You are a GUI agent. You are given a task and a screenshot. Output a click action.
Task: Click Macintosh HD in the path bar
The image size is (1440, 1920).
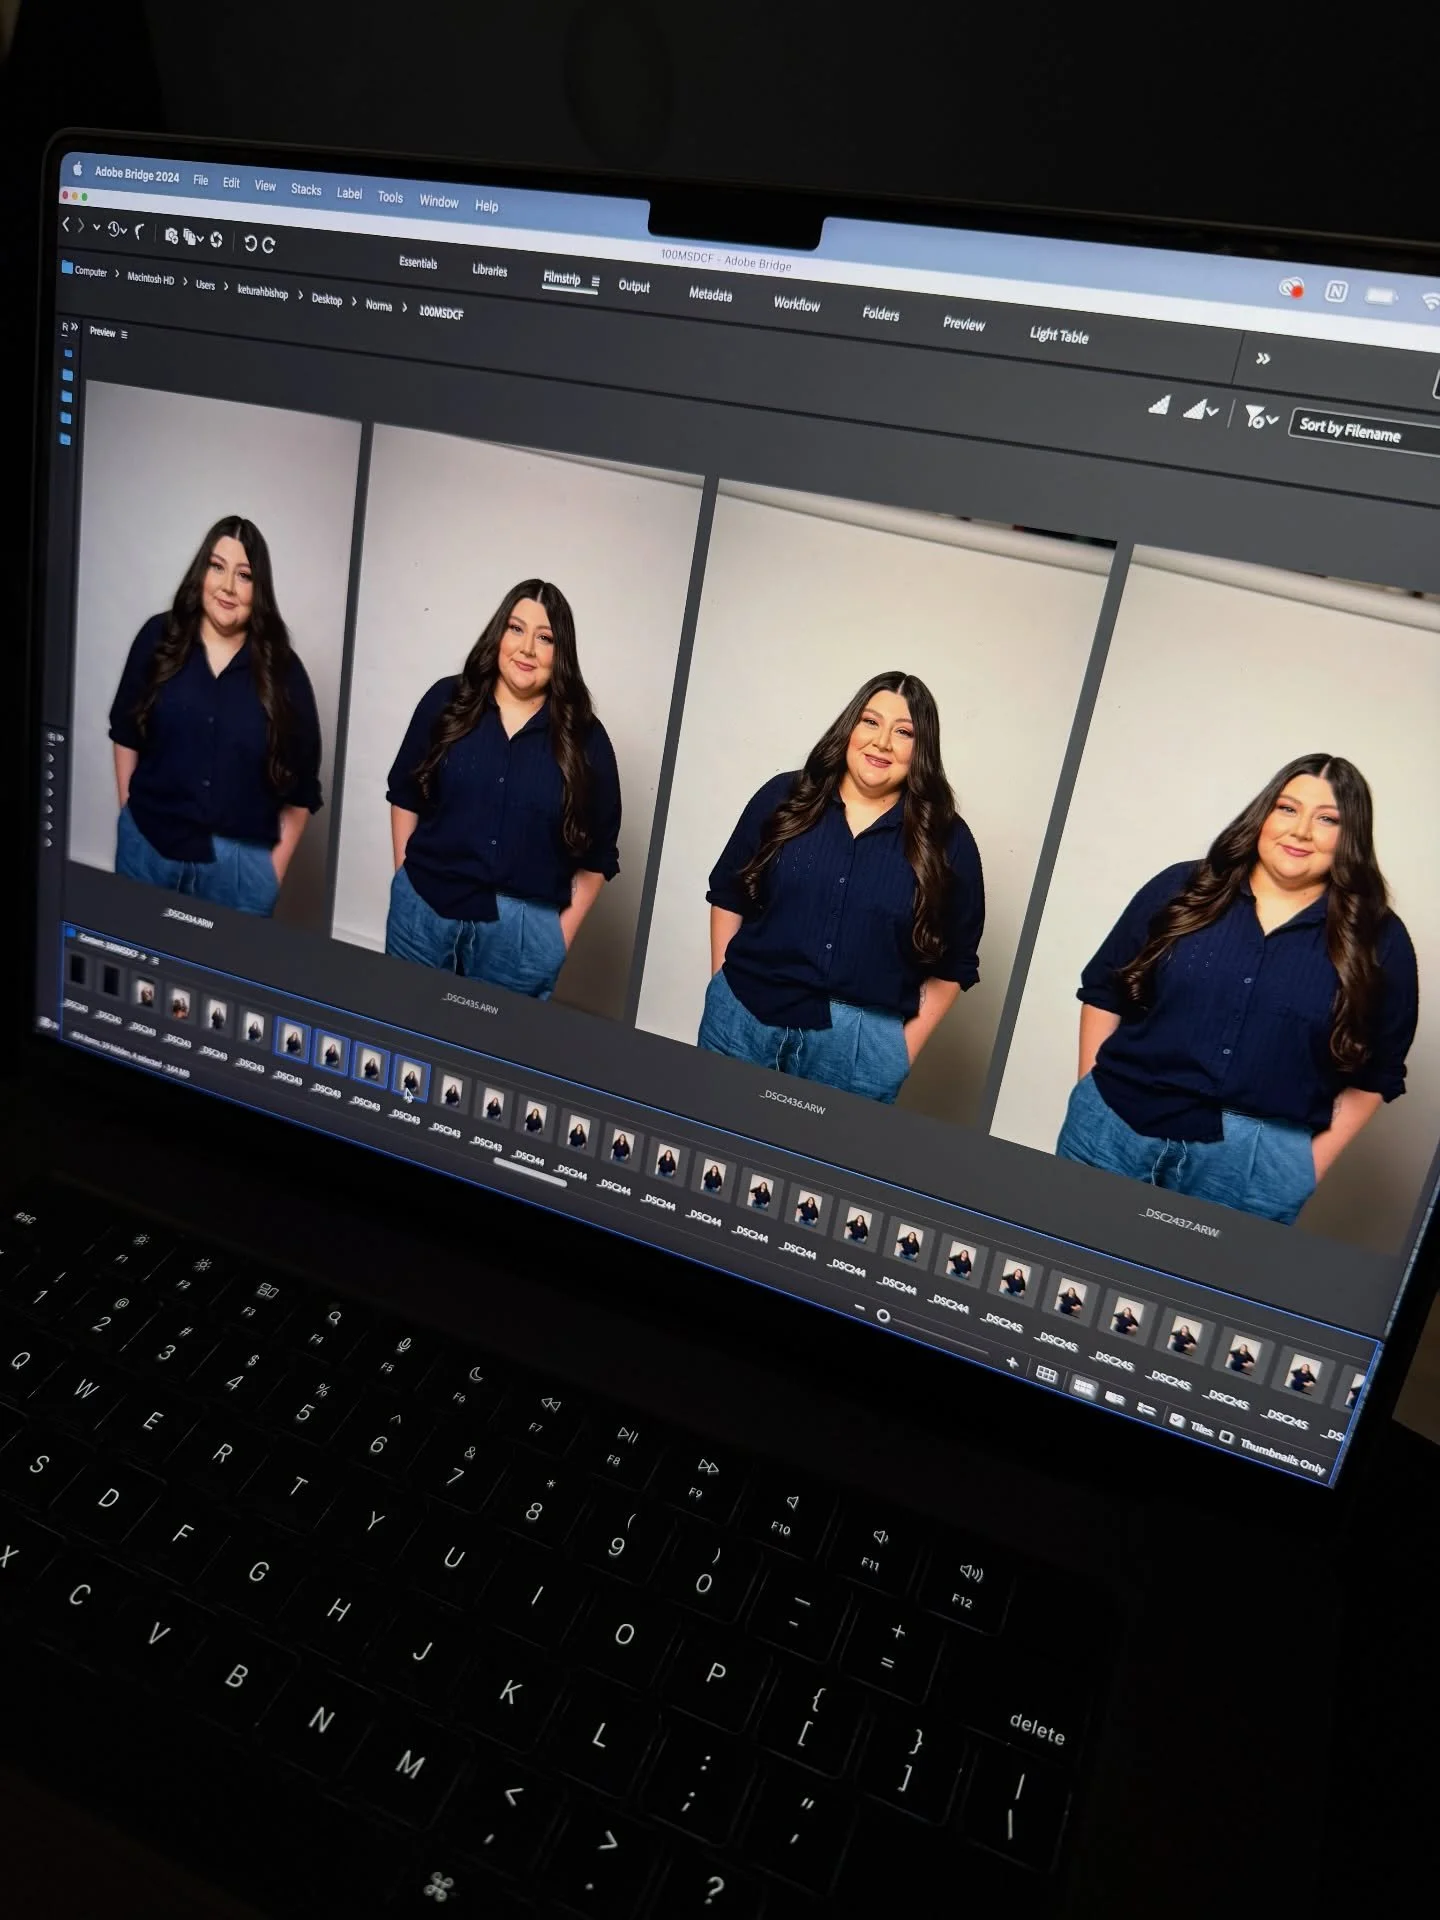point(150,279)
